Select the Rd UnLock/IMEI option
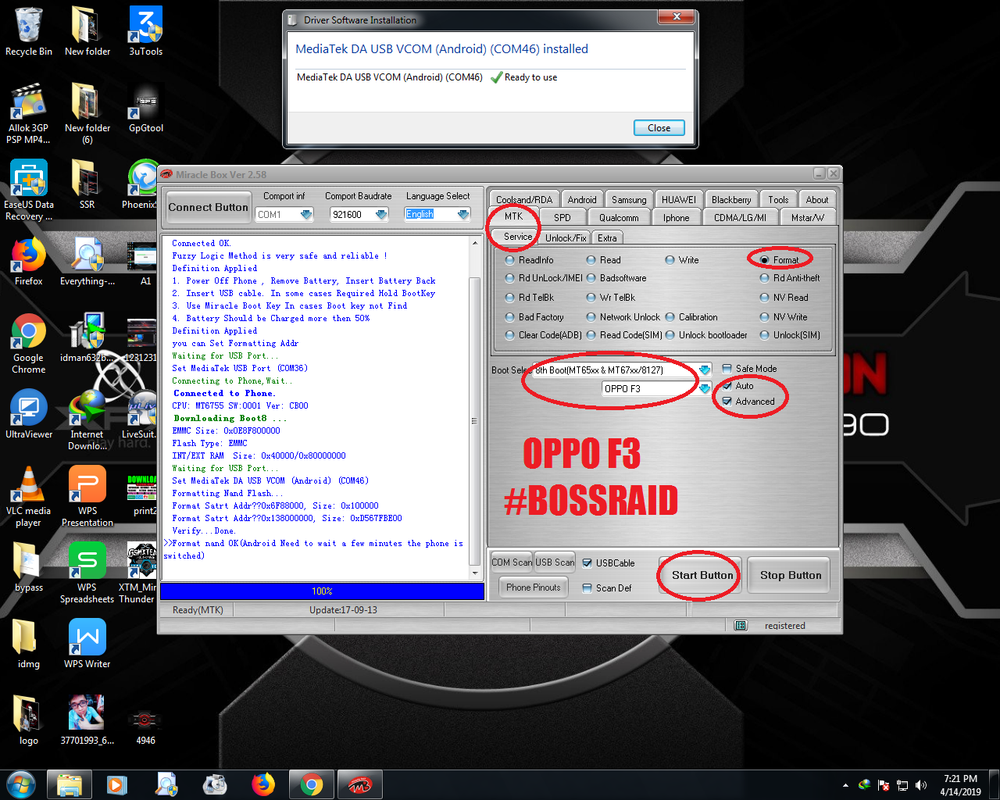1000x800 pixels. coord(543,278)
